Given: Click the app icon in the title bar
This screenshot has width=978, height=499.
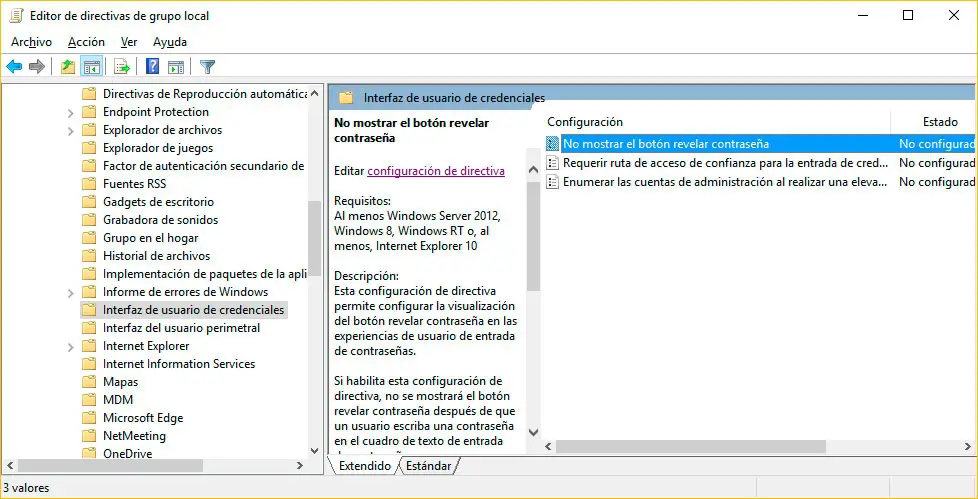Looking at the screenshot, I should tap(16, 16).
